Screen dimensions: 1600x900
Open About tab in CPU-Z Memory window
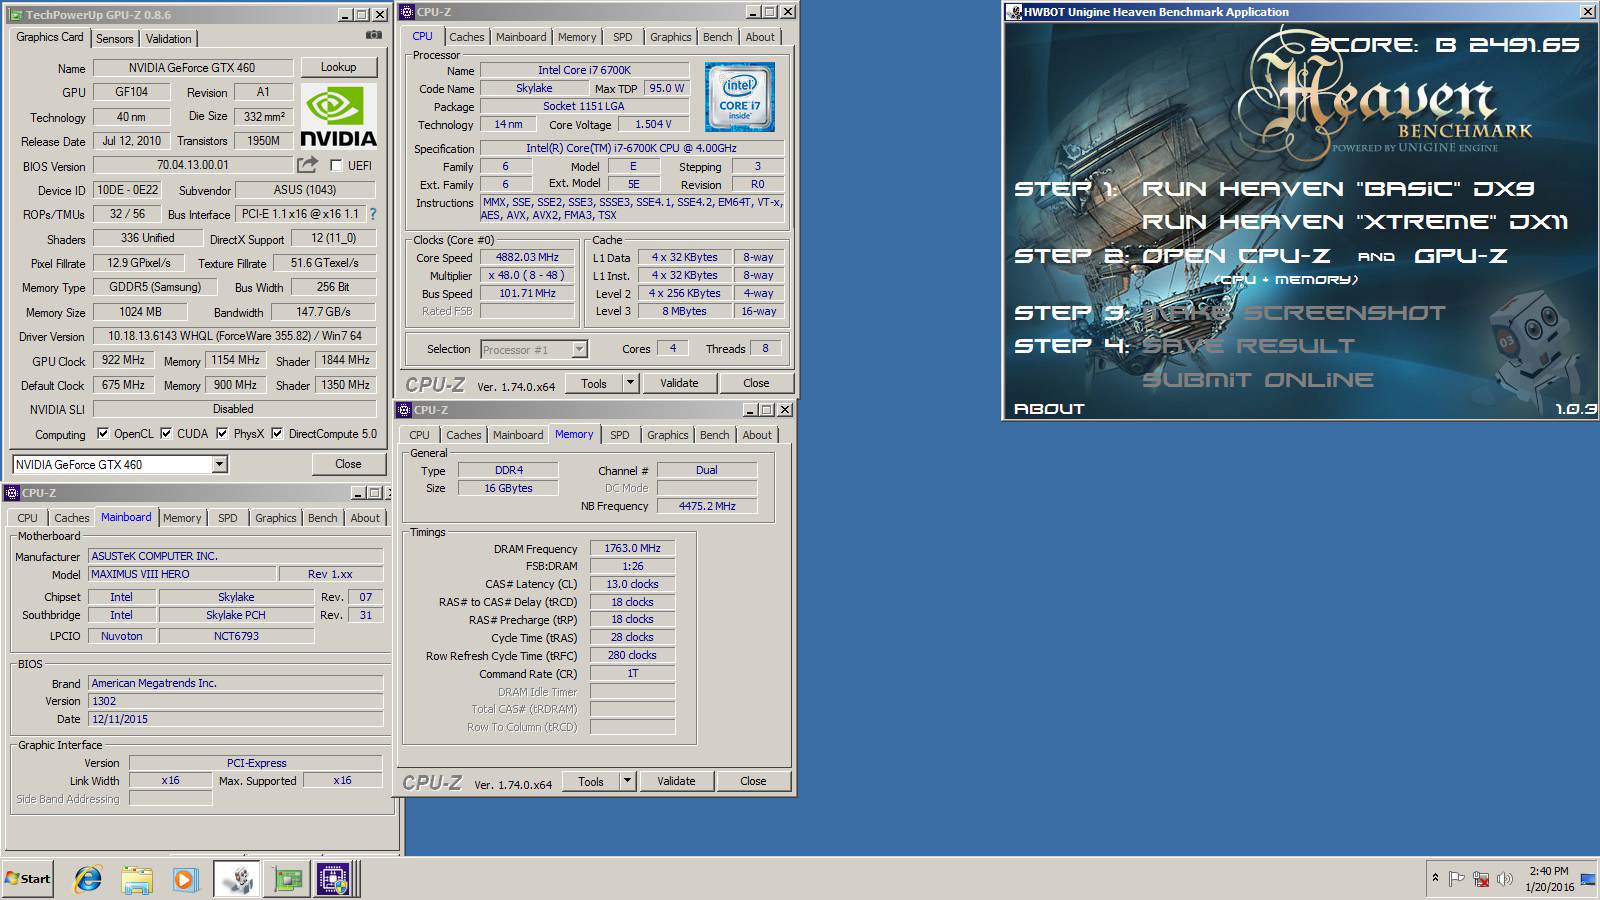757,435
